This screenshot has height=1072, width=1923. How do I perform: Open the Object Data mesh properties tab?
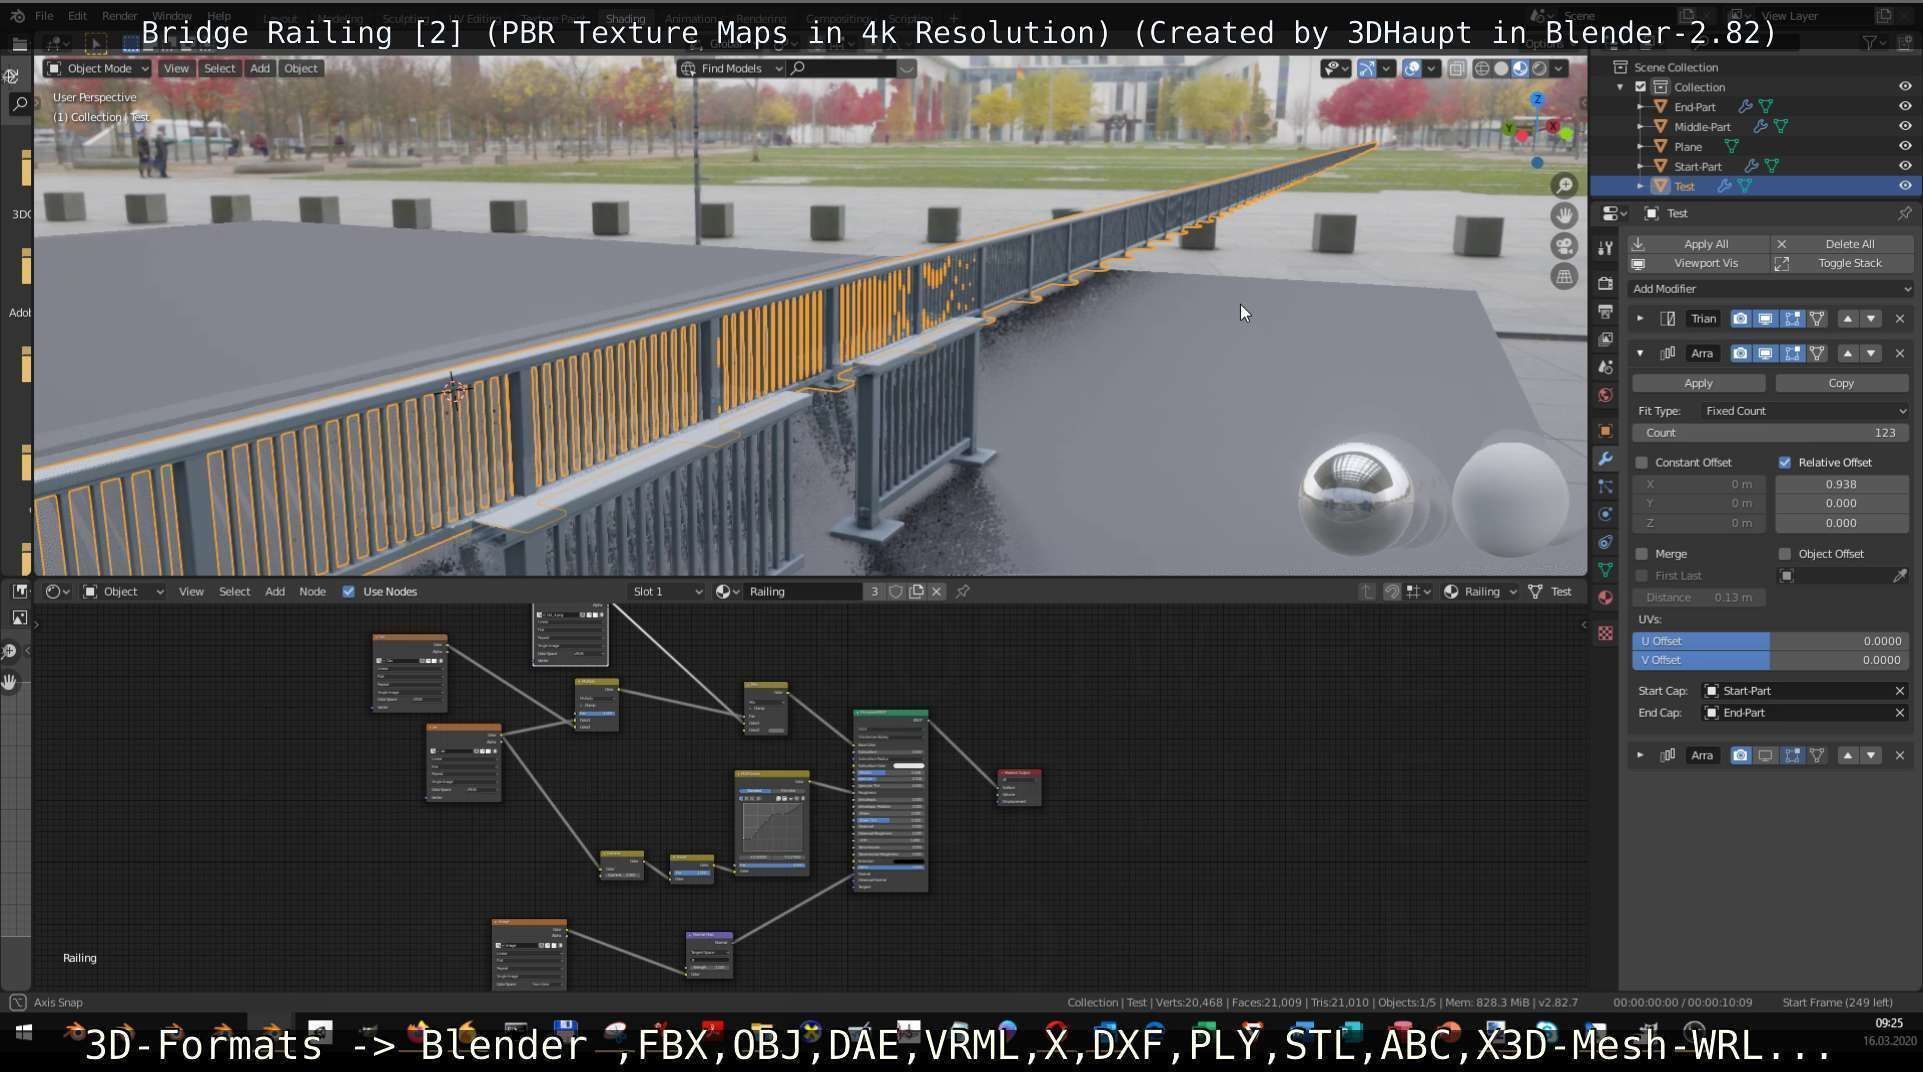click(x=1605, y=569)
